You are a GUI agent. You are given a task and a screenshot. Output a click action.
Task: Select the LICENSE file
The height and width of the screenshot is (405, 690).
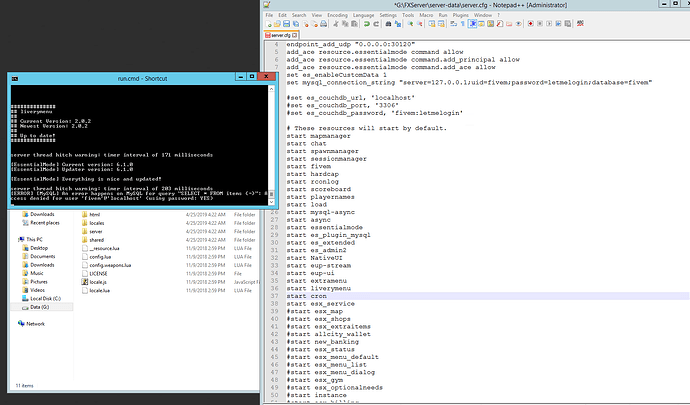click(x=98, y=273)
